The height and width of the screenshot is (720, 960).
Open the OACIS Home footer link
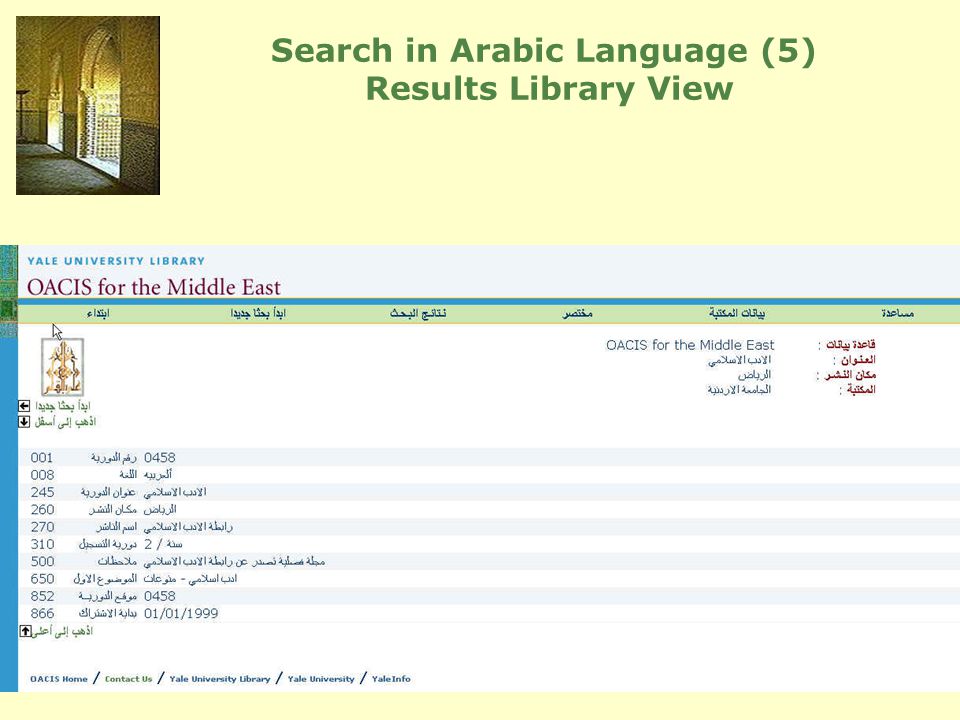coord(59,679)
